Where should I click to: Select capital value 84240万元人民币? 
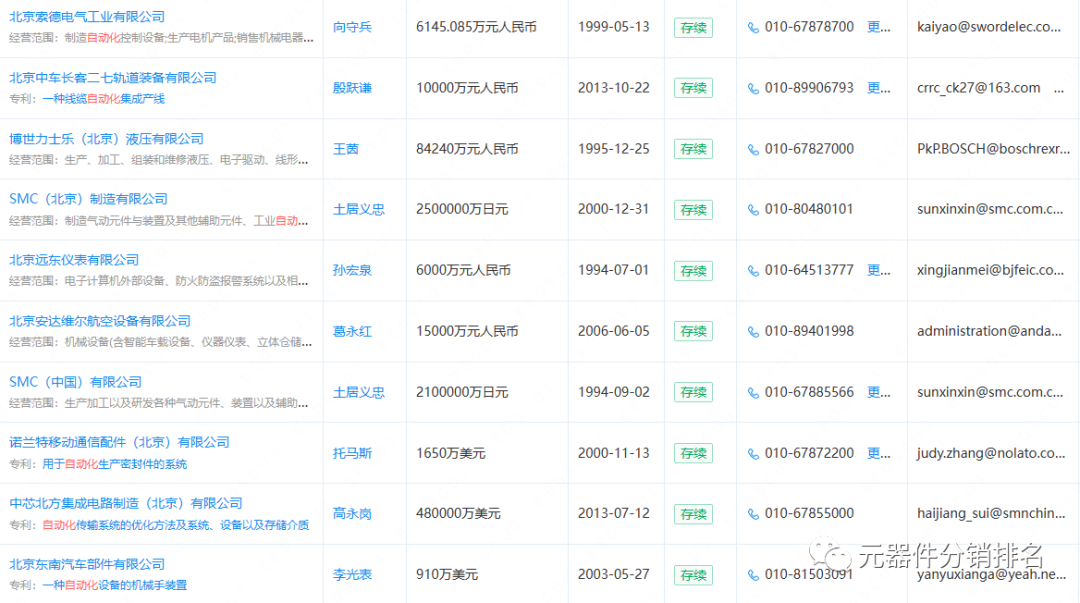467,149
